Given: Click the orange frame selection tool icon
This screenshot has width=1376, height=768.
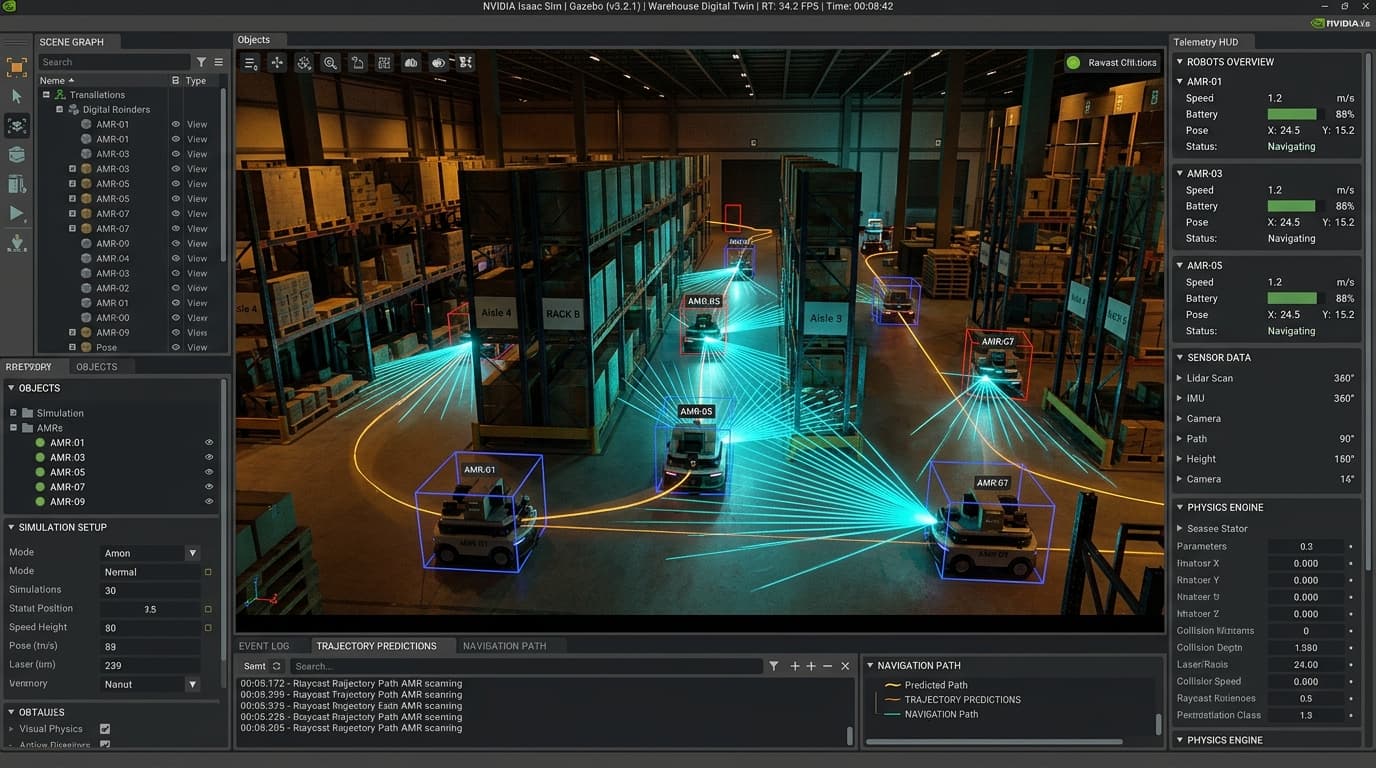Looking at the screenshot, I should coord(16,67).
